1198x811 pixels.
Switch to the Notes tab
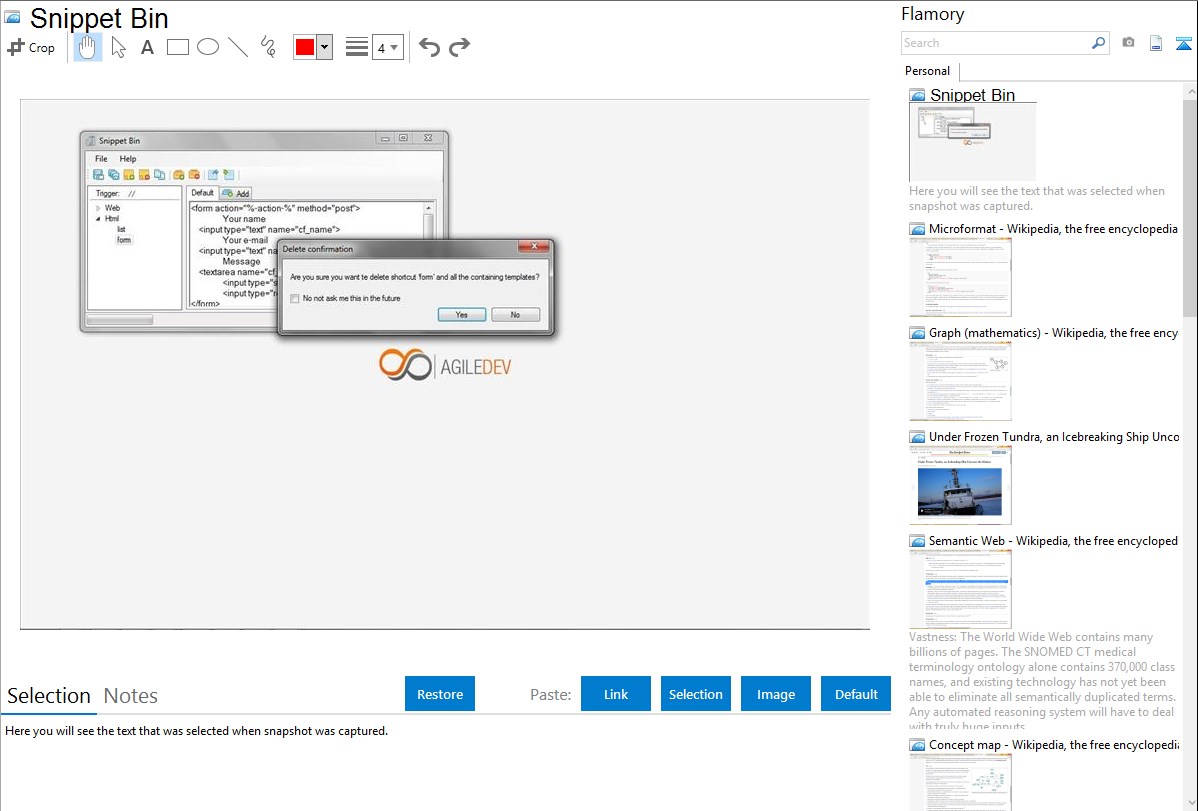(x=131, y=696)
